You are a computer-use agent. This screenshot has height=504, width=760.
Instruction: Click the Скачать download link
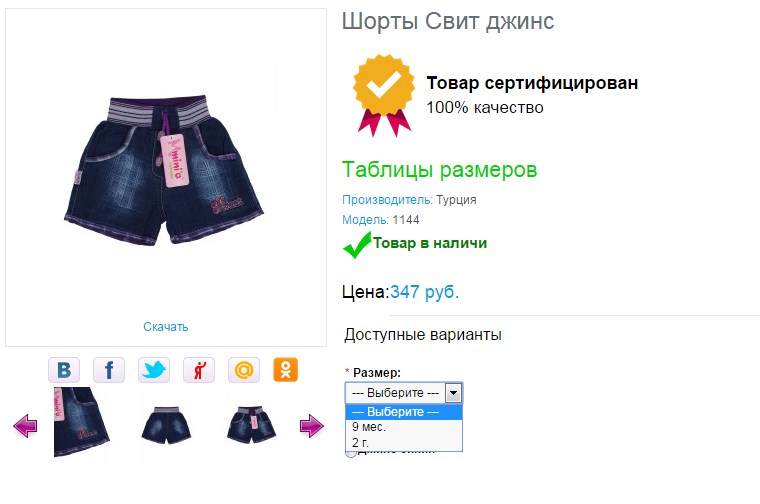coord(165,327)
